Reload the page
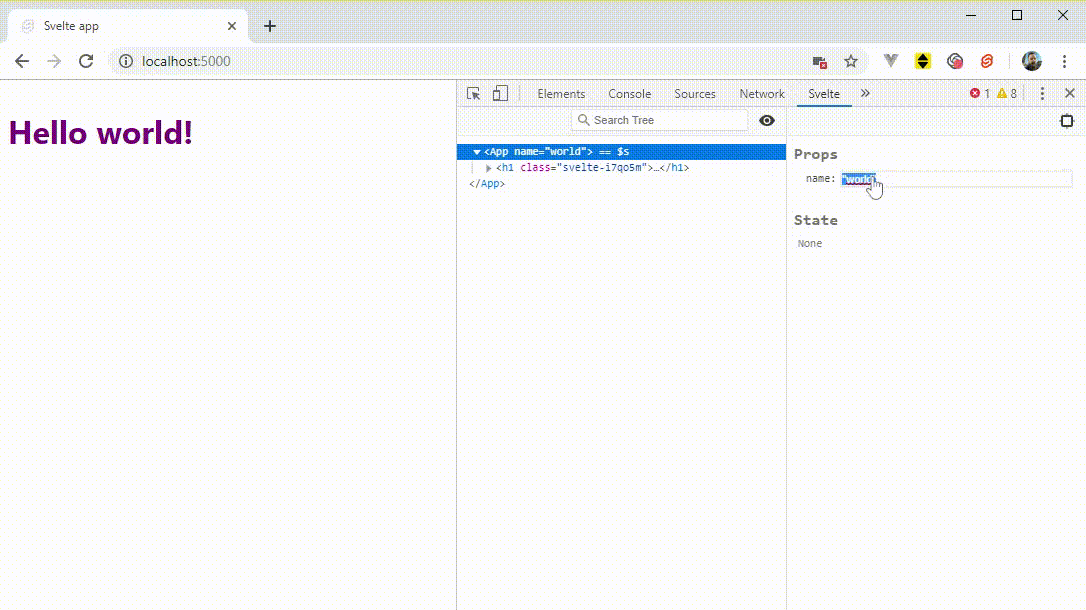This screenshot has width=1086, height=610. 86,61
